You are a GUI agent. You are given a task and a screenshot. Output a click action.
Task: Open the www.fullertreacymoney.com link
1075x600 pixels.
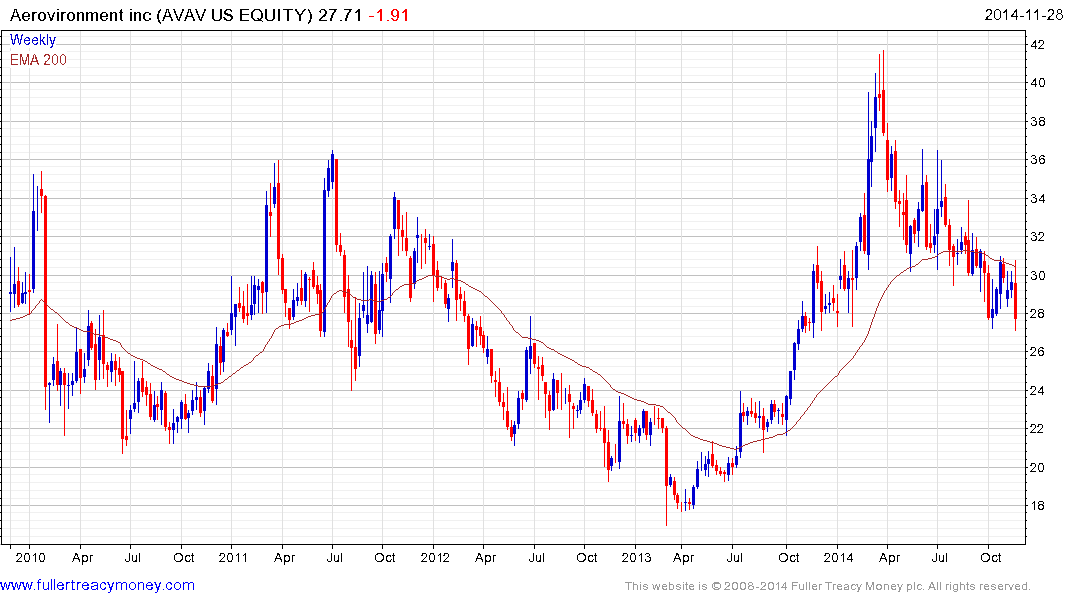pos(97,585)
